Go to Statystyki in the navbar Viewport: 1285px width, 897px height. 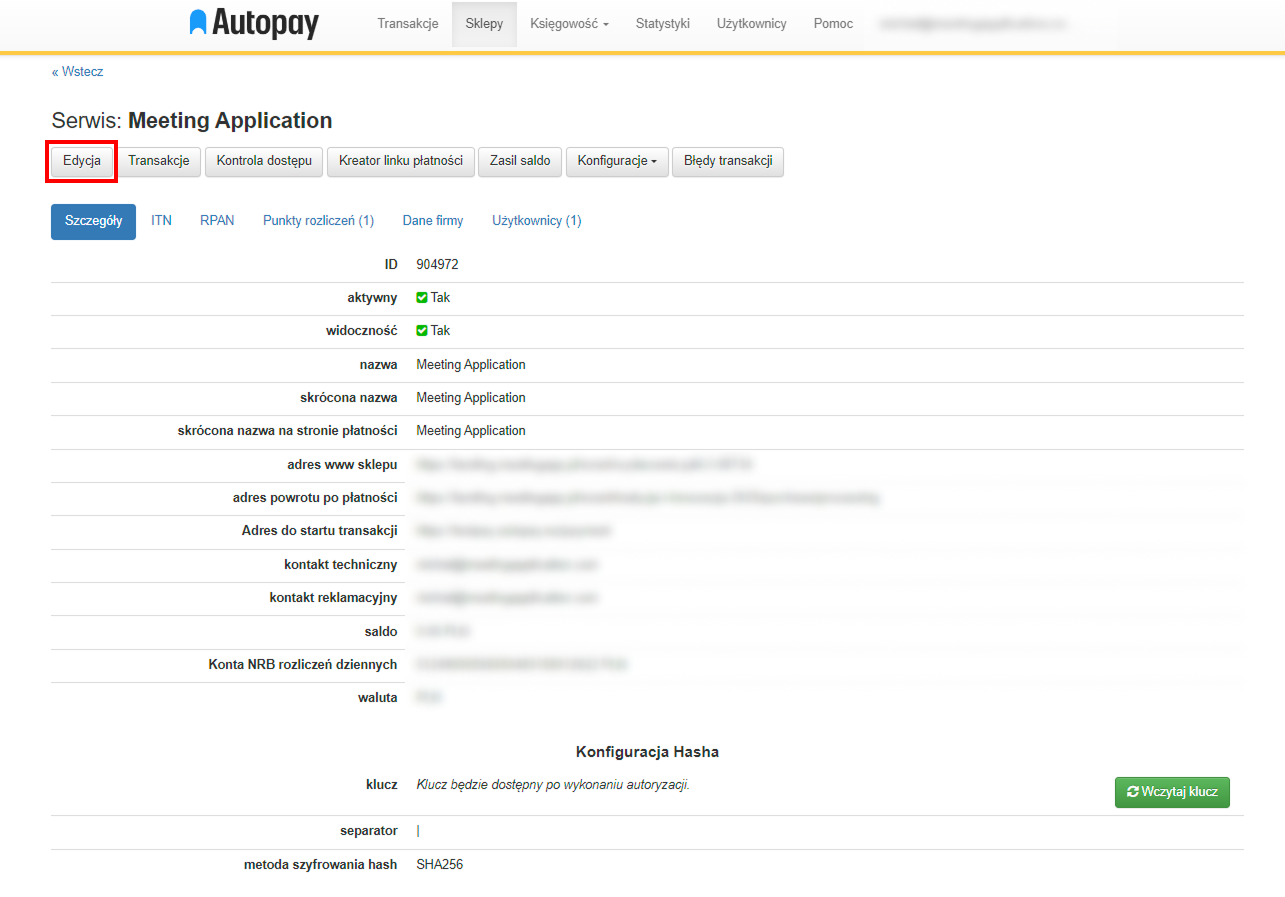[x=663, y=24]
